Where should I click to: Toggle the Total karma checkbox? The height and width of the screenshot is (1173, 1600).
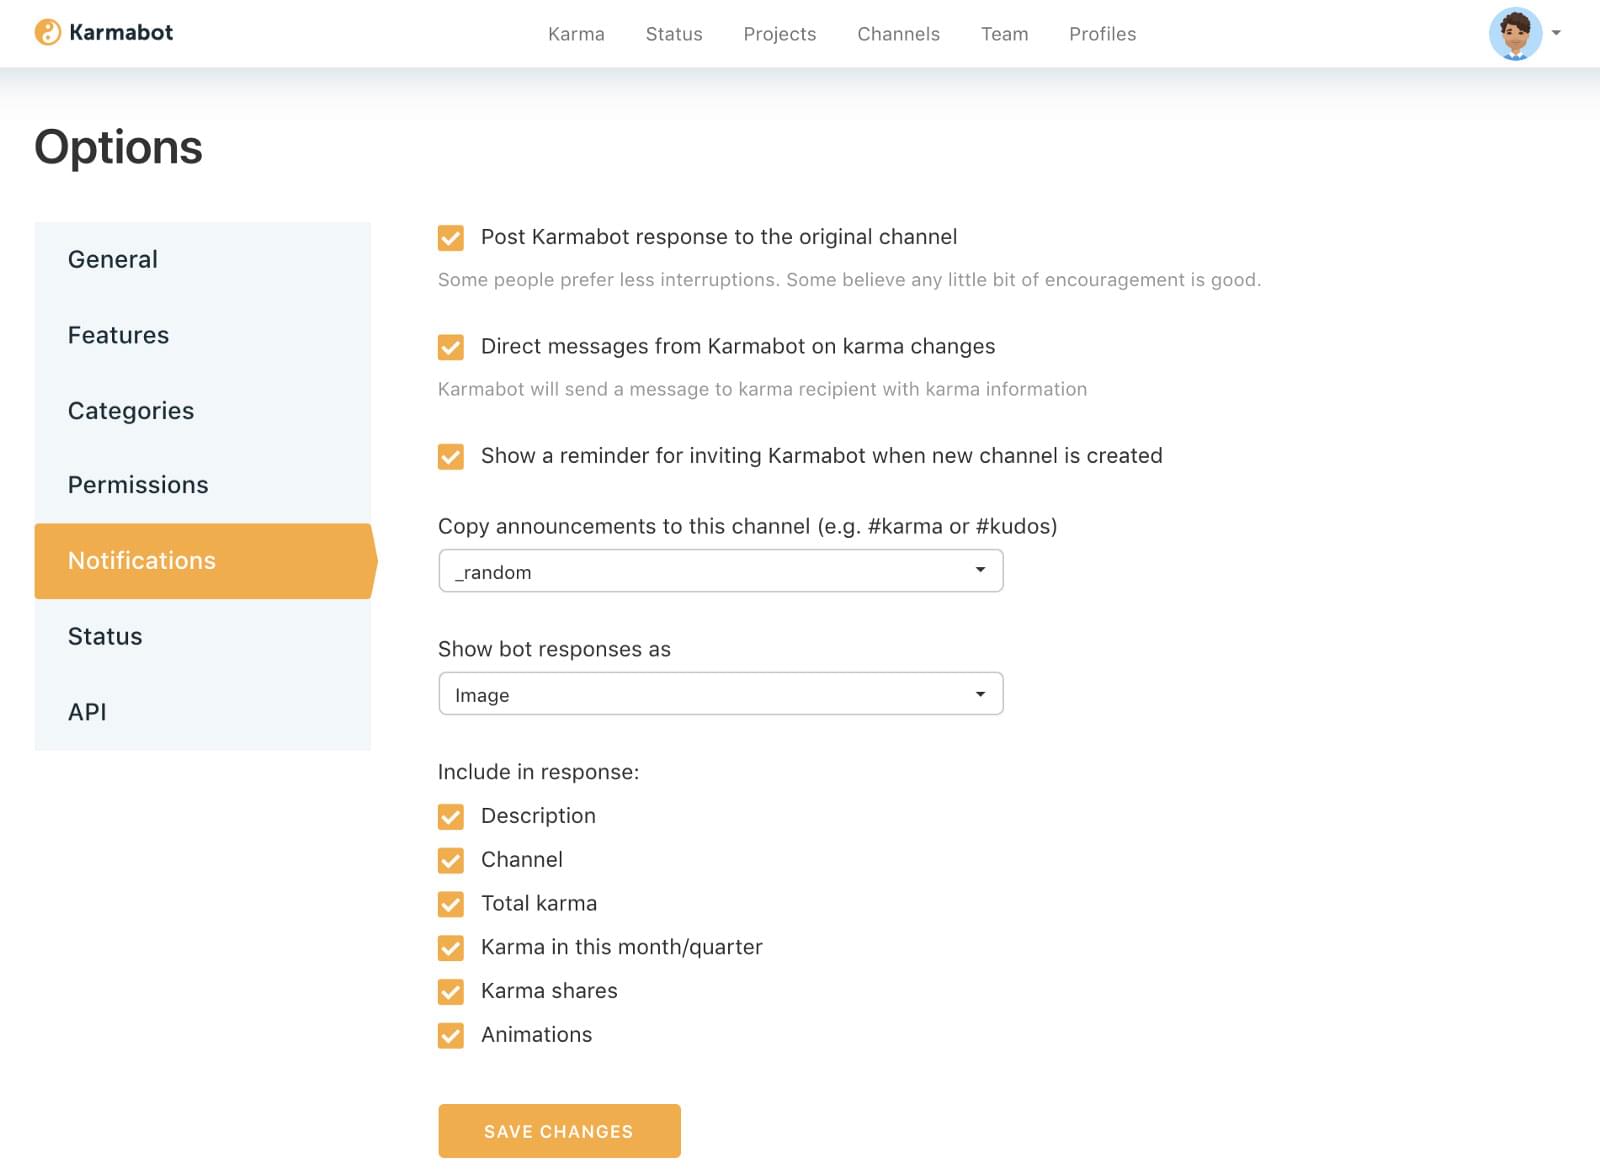[451, 905]
